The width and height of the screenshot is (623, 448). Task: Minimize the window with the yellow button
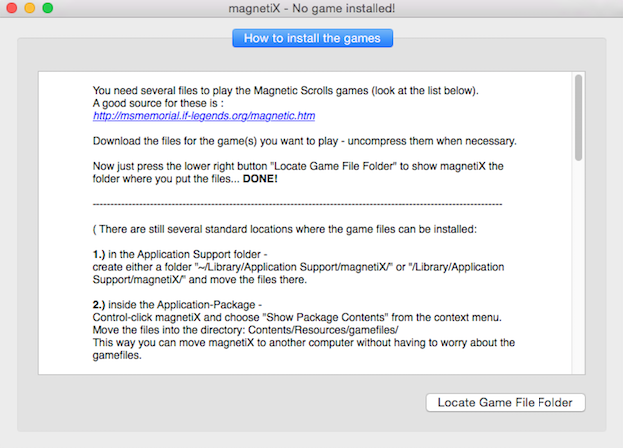coord(30,8)
